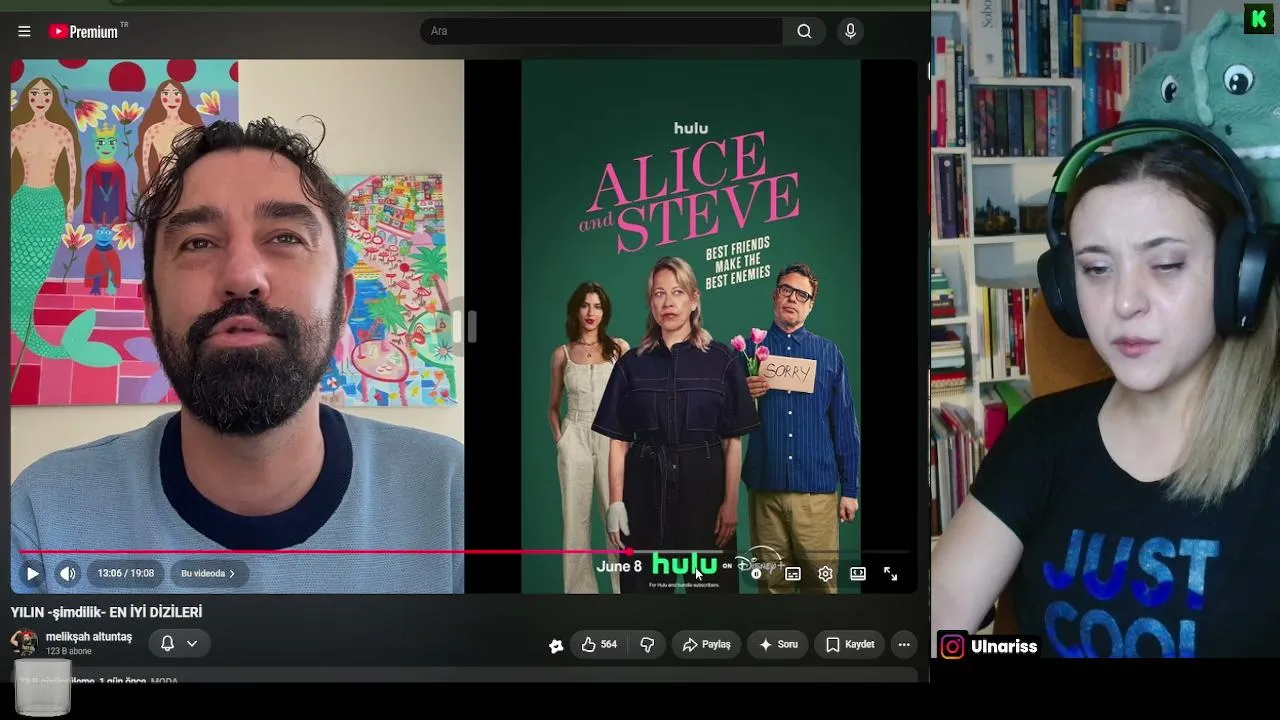Open melikşah altuntaş channel avatar
Image resolution: width=1280 pixels, height=720 pixels.
click(x=24, y=643)
